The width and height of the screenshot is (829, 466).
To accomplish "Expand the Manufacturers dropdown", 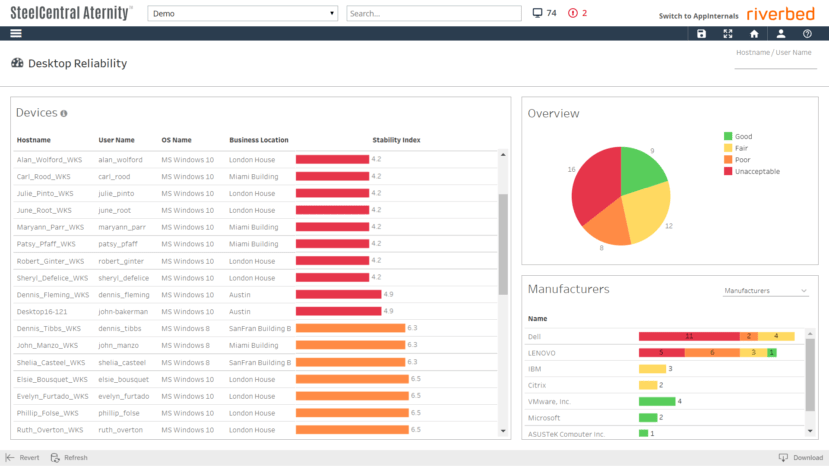I will point(766,291).
